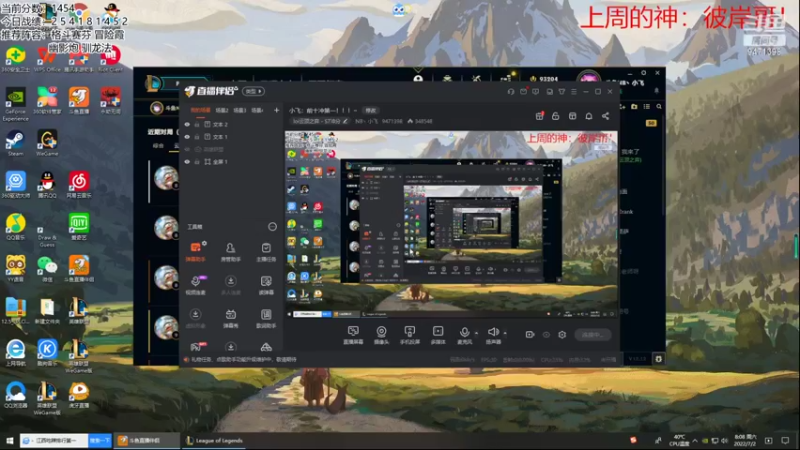
Task: Open 腾讯QQ desktop shortcut
Action: point(47,185)
